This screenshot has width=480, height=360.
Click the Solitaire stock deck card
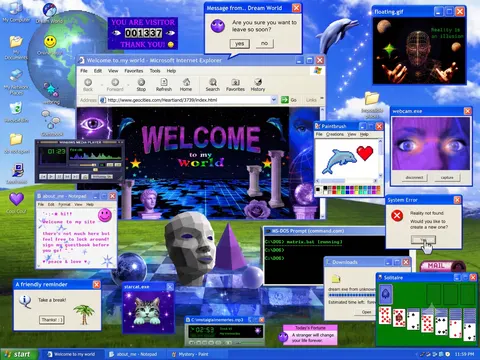point(386,294)
